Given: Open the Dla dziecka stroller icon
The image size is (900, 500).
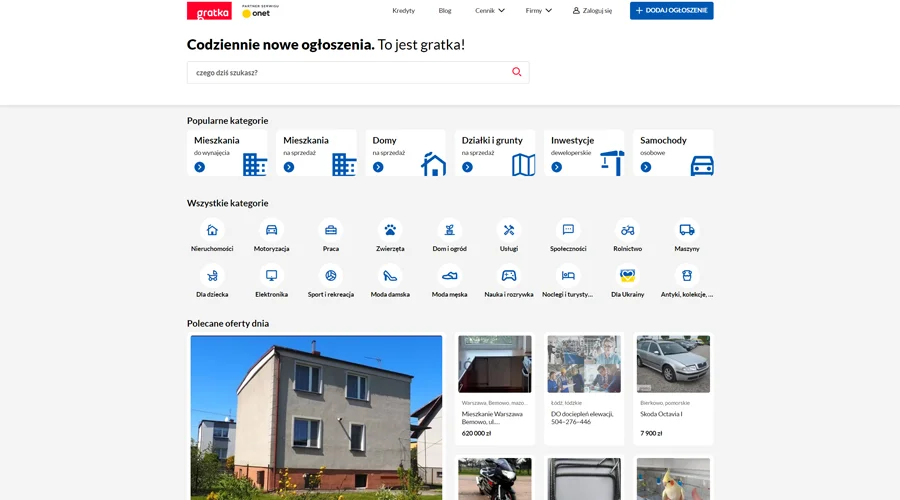Looking at the screenshot, I should [212, 276].
